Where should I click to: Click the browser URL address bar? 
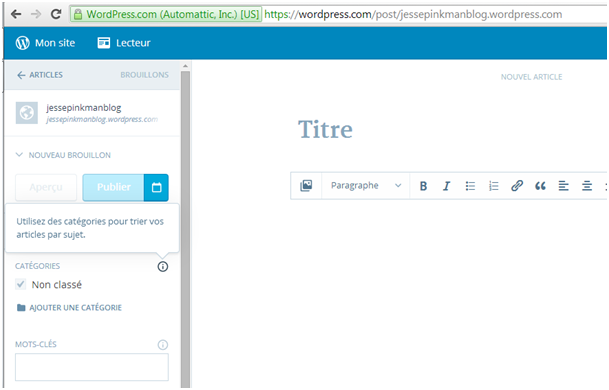tap(413, 14)
